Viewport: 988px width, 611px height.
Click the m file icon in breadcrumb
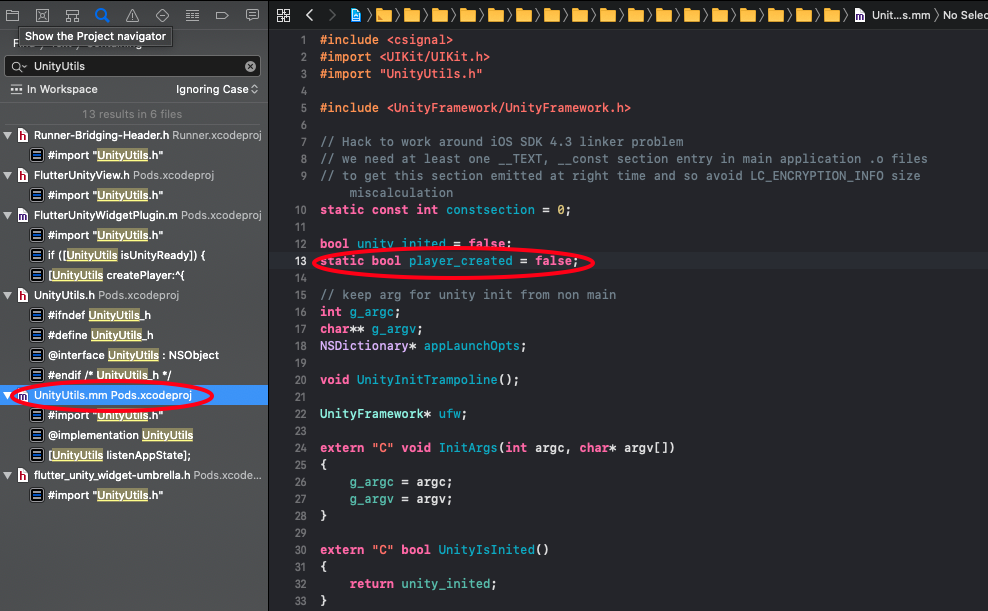pos(859,16)
